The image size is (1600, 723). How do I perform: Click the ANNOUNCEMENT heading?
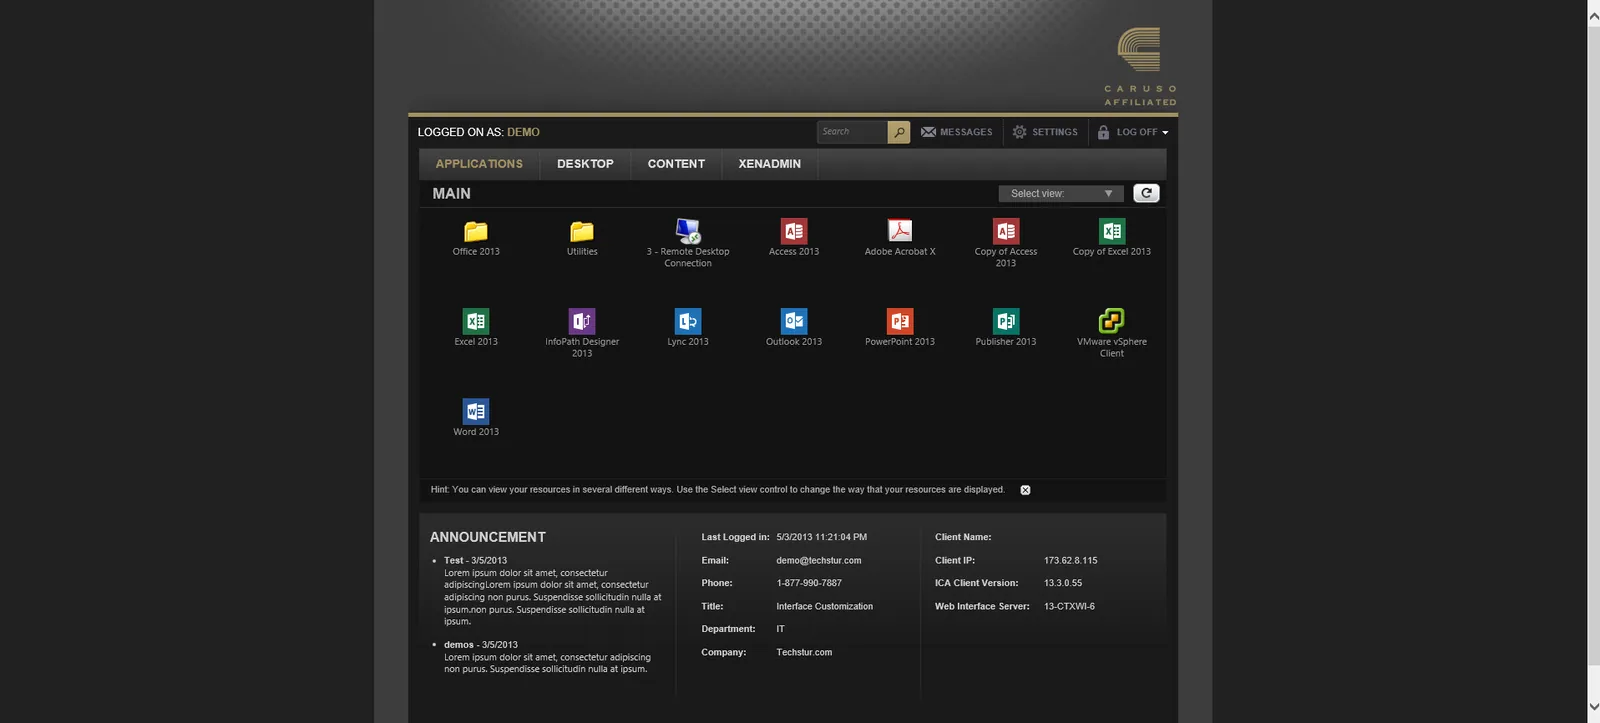pyautogui.click(x=488, y=537)
